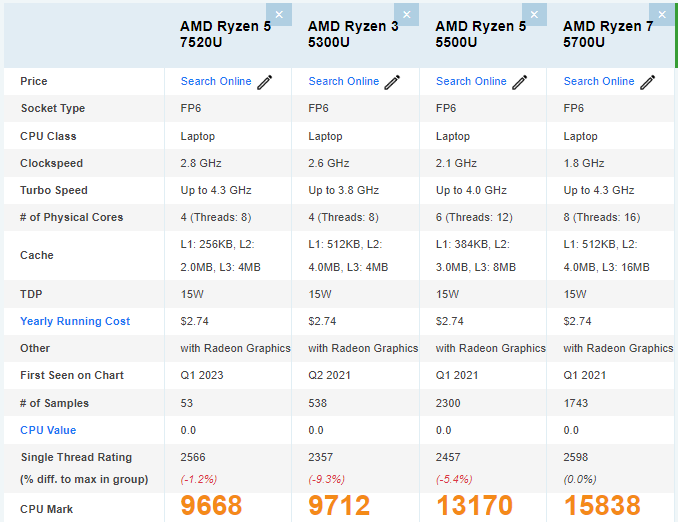Viewport: 678px width, 522px height.
Task: Open the CPU Value link
Action: click(48, 430)
